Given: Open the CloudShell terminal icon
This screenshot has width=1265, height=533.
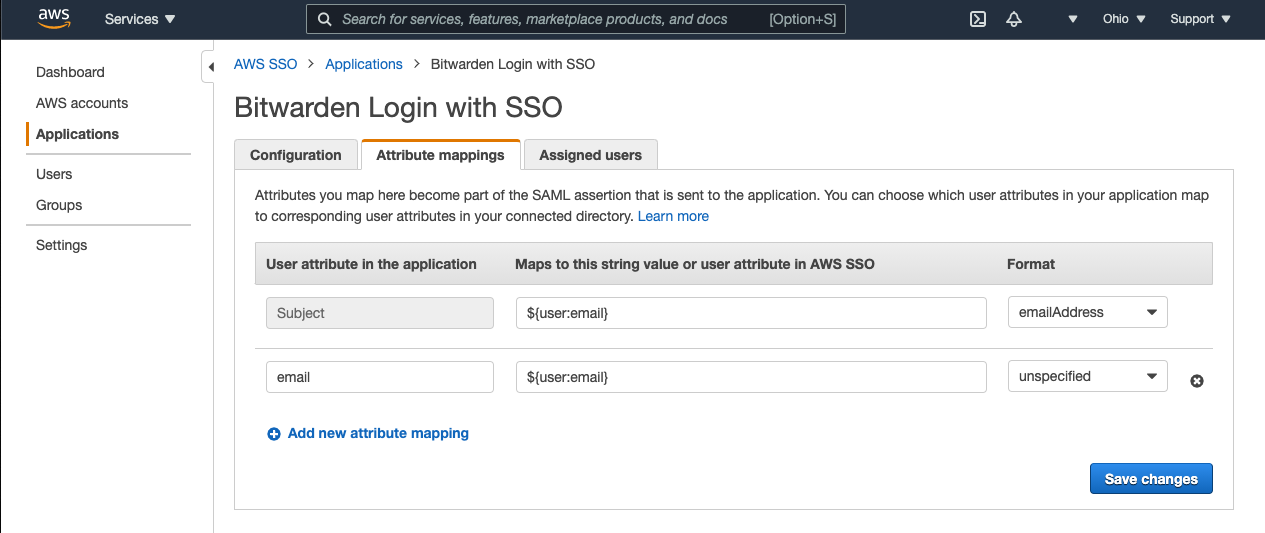Looking at the screenshot, I should pos(978,19).
